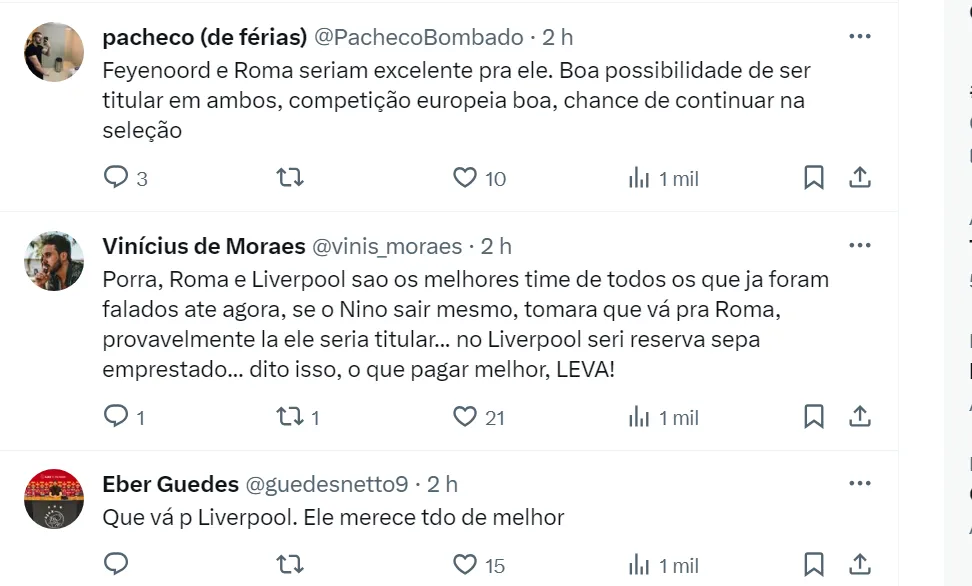This screenshot has width=972, height=586.
Task: Open Vinícius de Moraes profile name
Action: tap(203, 246)
